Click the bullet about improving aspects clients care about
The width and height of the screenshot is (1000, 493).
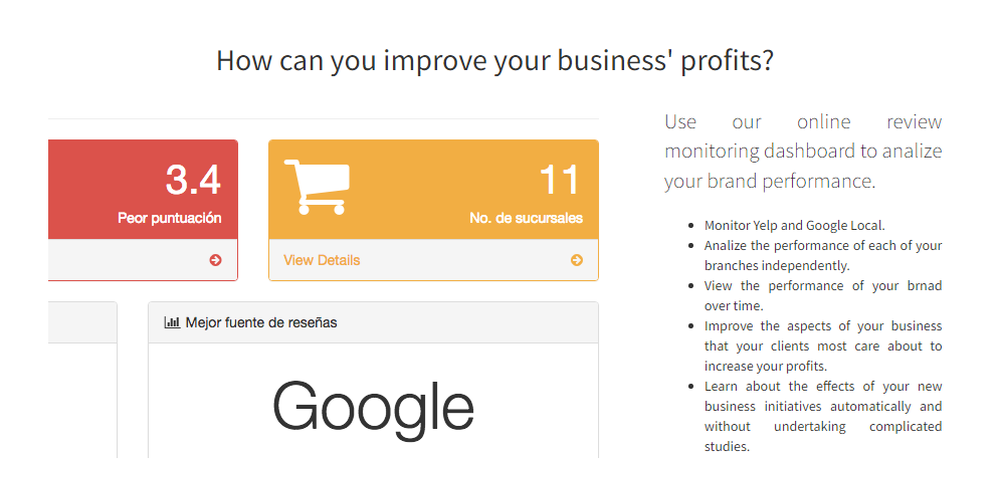click(823, 346)
